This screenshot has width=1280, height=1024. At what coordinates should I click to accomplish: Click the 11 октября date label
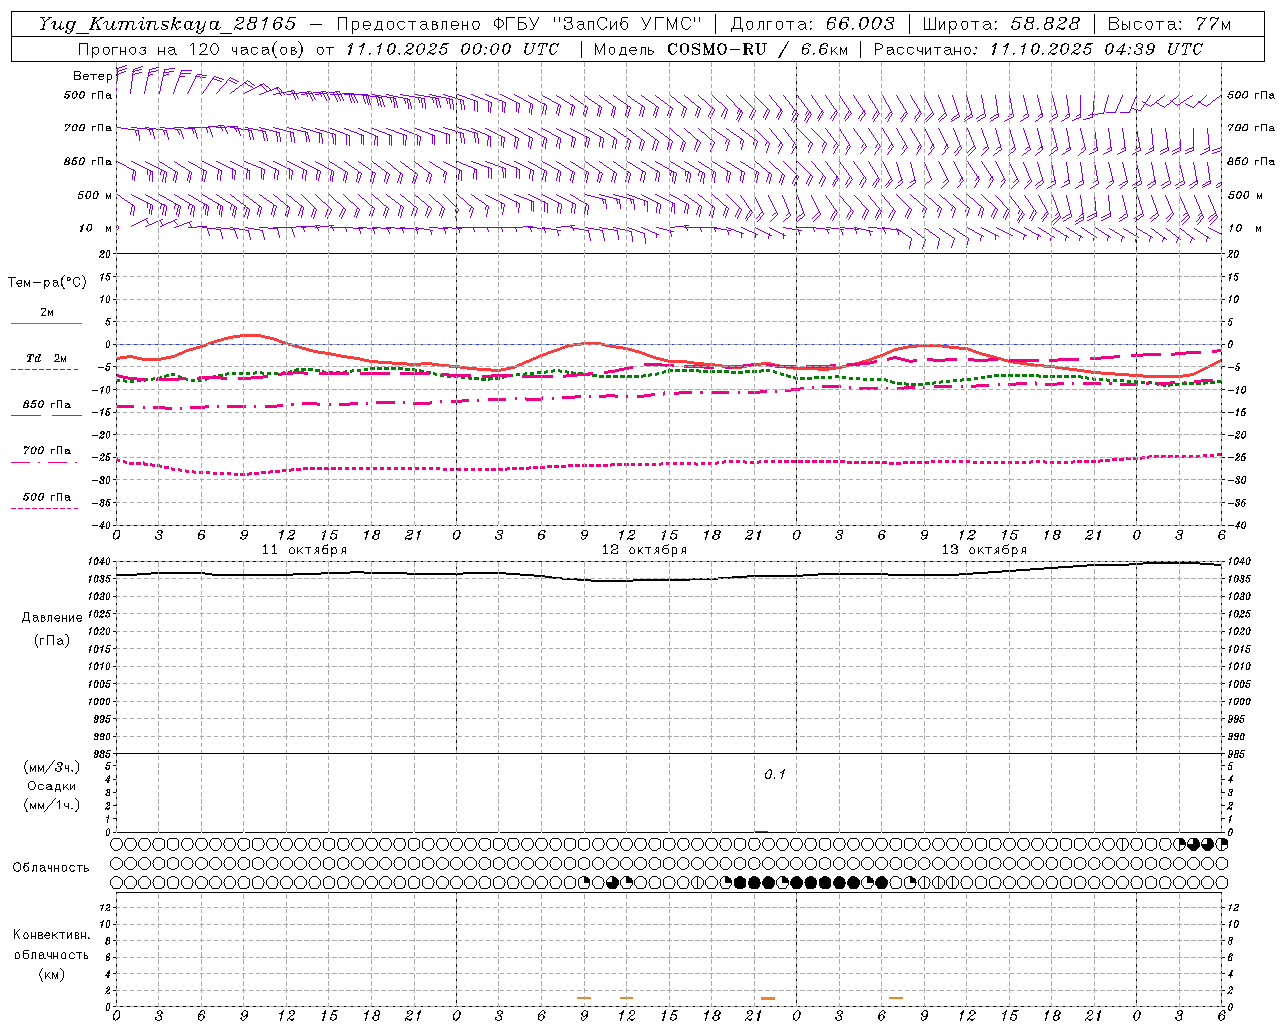(304, 550)
